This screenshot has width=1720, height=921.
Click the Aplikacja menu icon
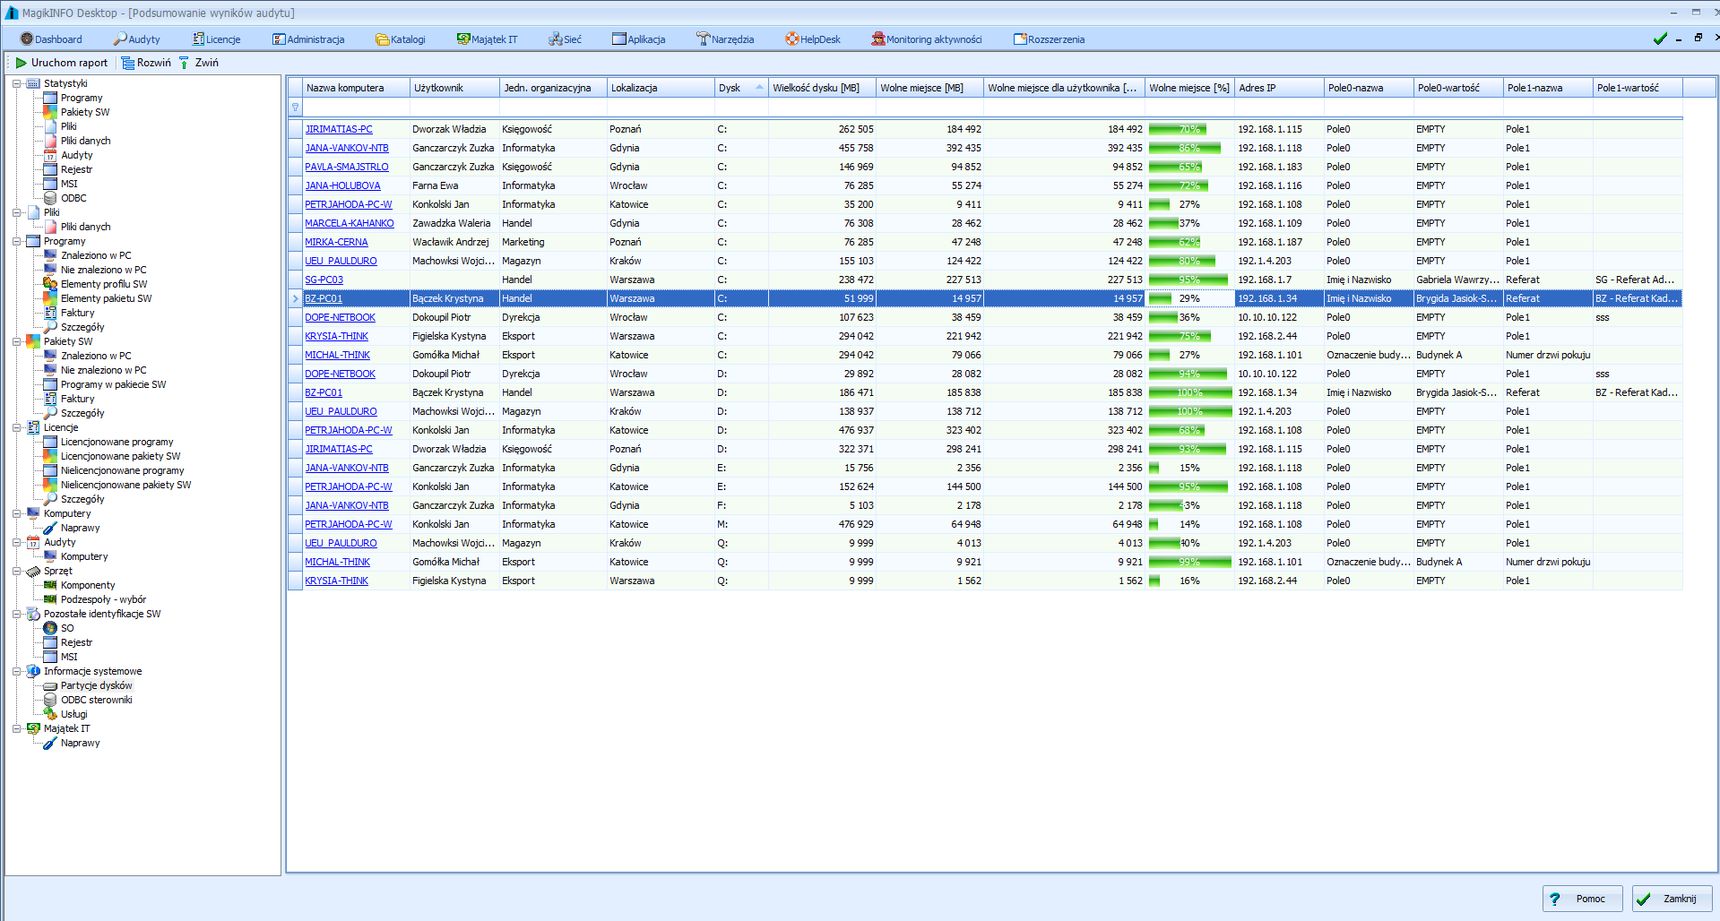[619, 39]
